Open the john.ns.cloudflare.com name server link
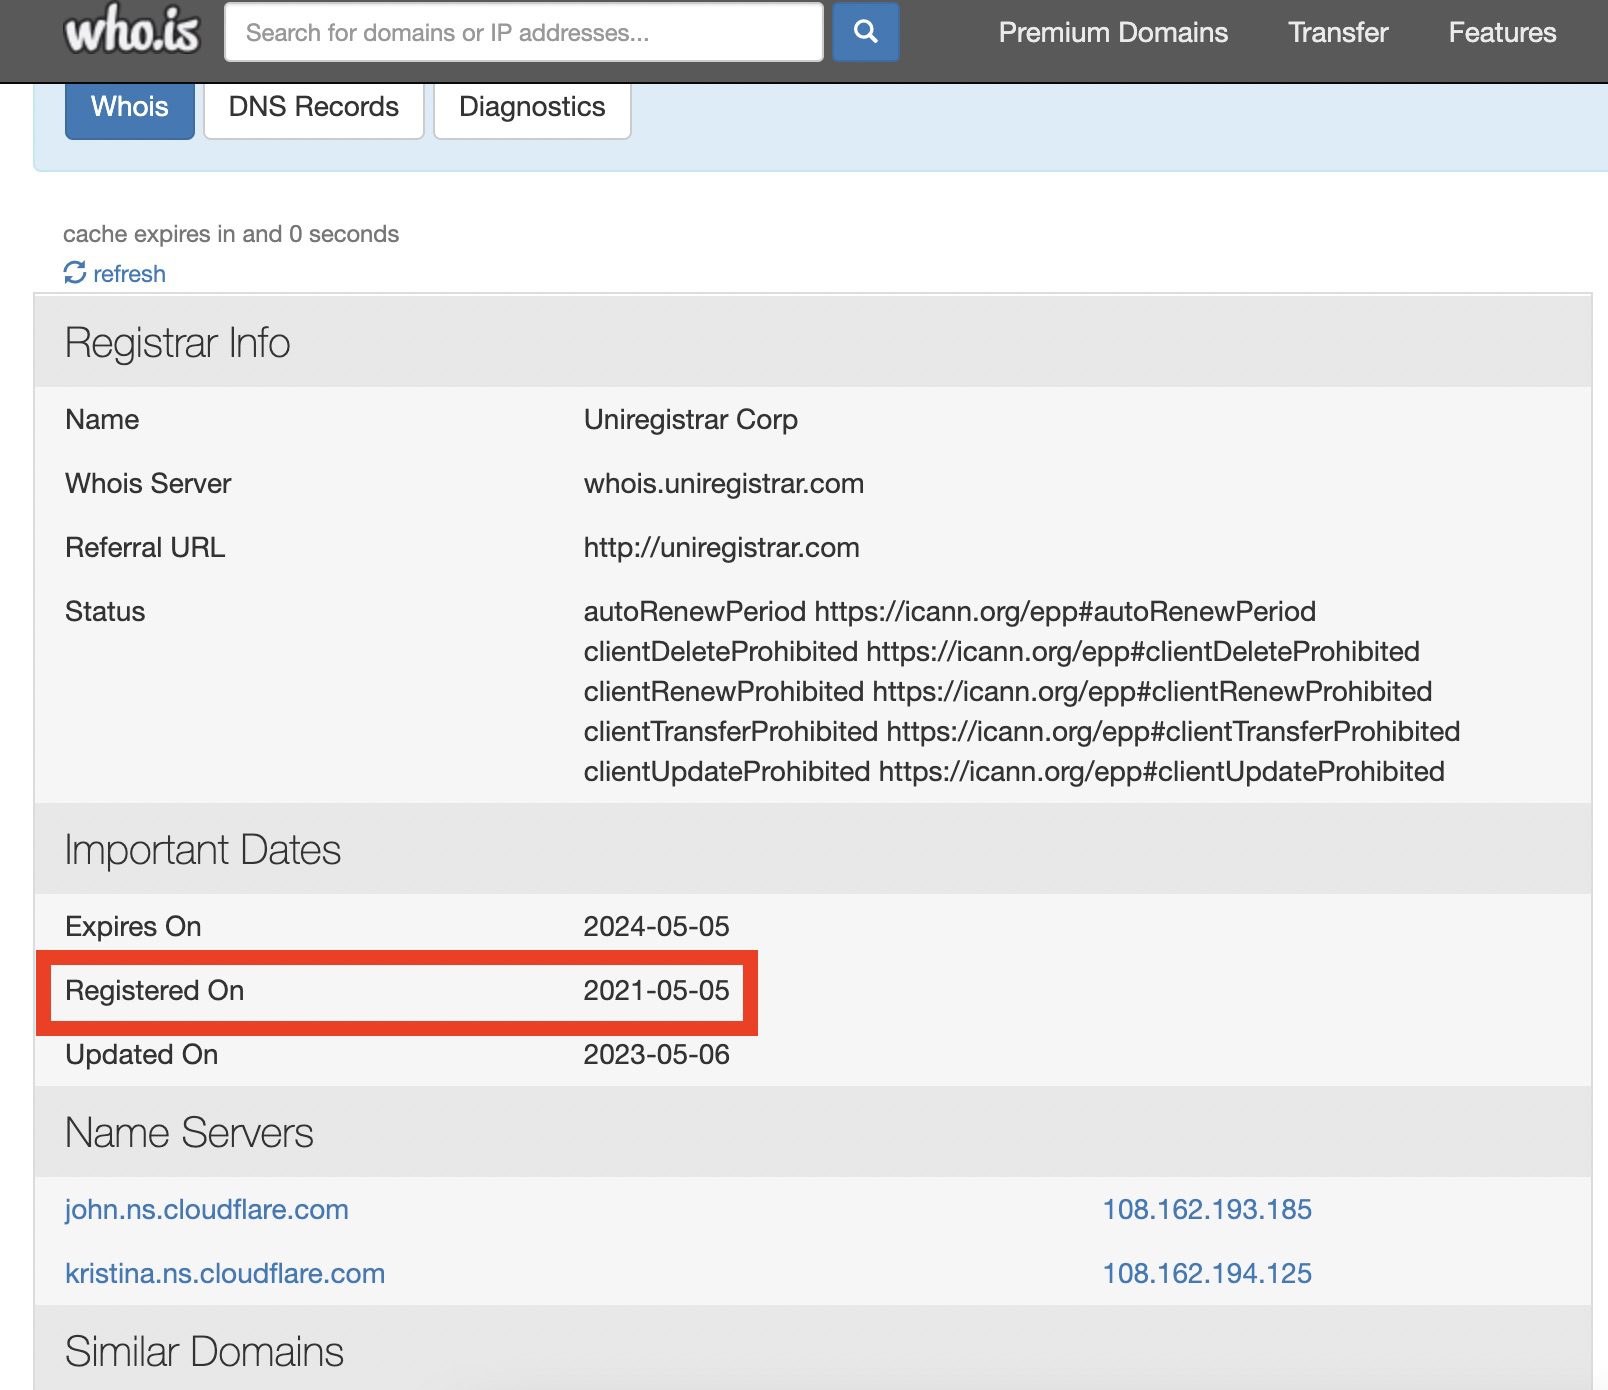Screen dimensions: 1608x1390 (x=207, y=1210)
